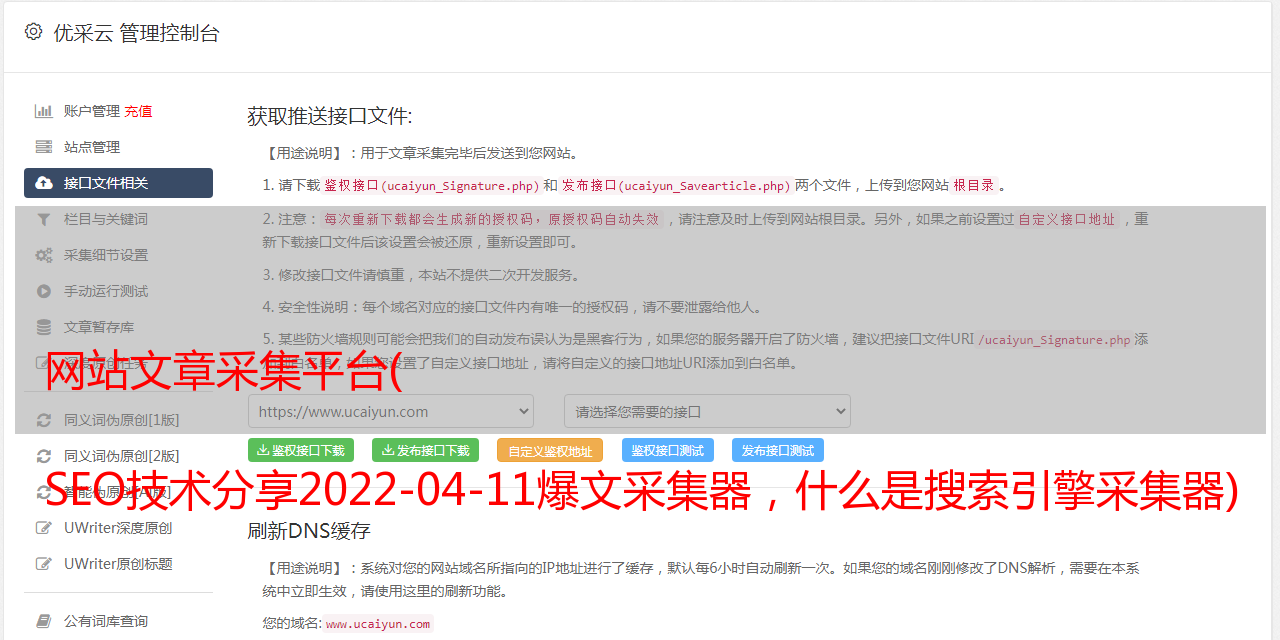This screenshot has width=1280, height=640.
Task: Click the 鉴权接口(ucaiyun_Signature.php) code text
Action: 432,185
